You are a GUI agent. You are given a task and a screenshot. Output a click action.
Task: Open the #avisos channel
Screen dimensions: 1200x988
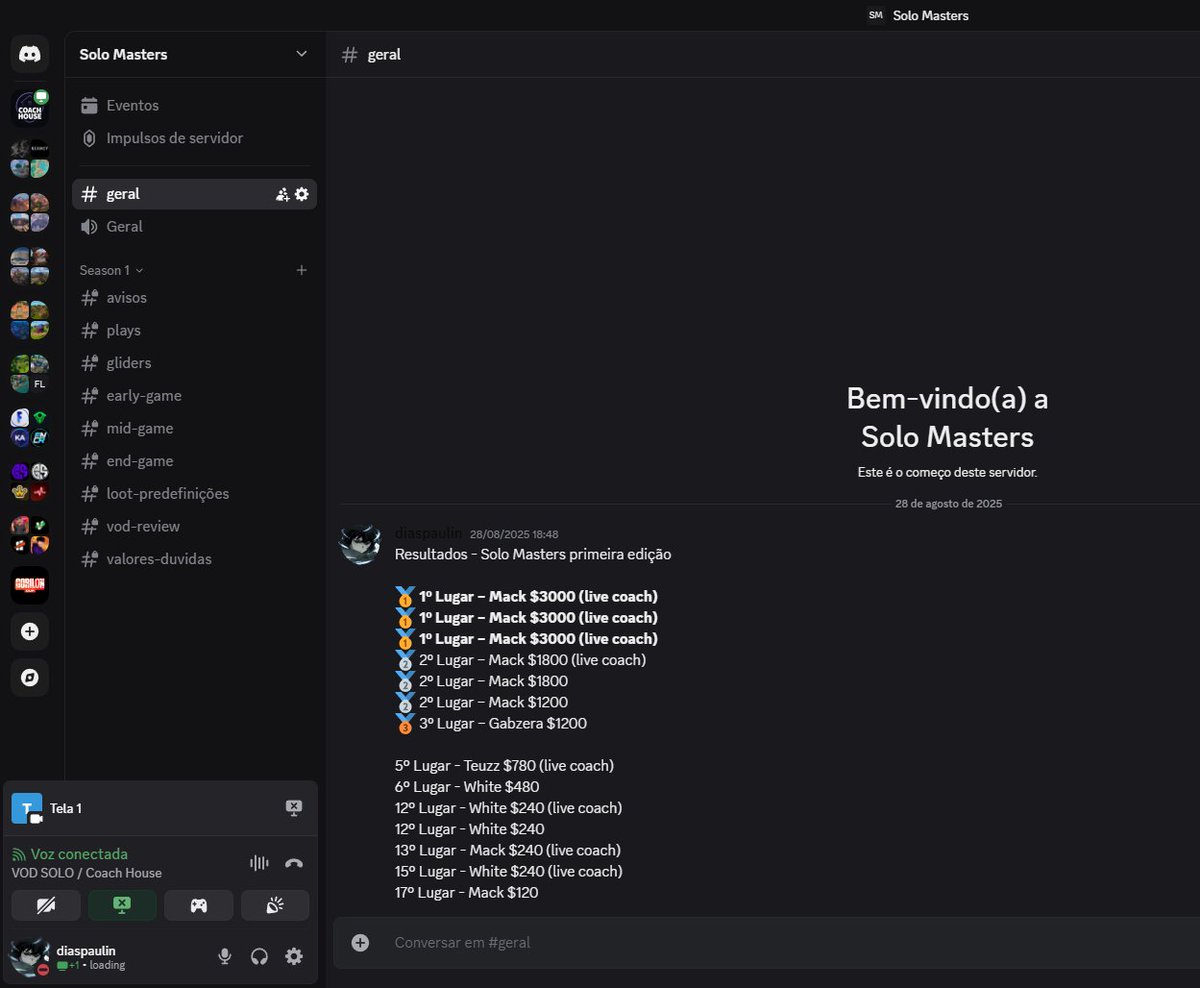click(194, 297)
